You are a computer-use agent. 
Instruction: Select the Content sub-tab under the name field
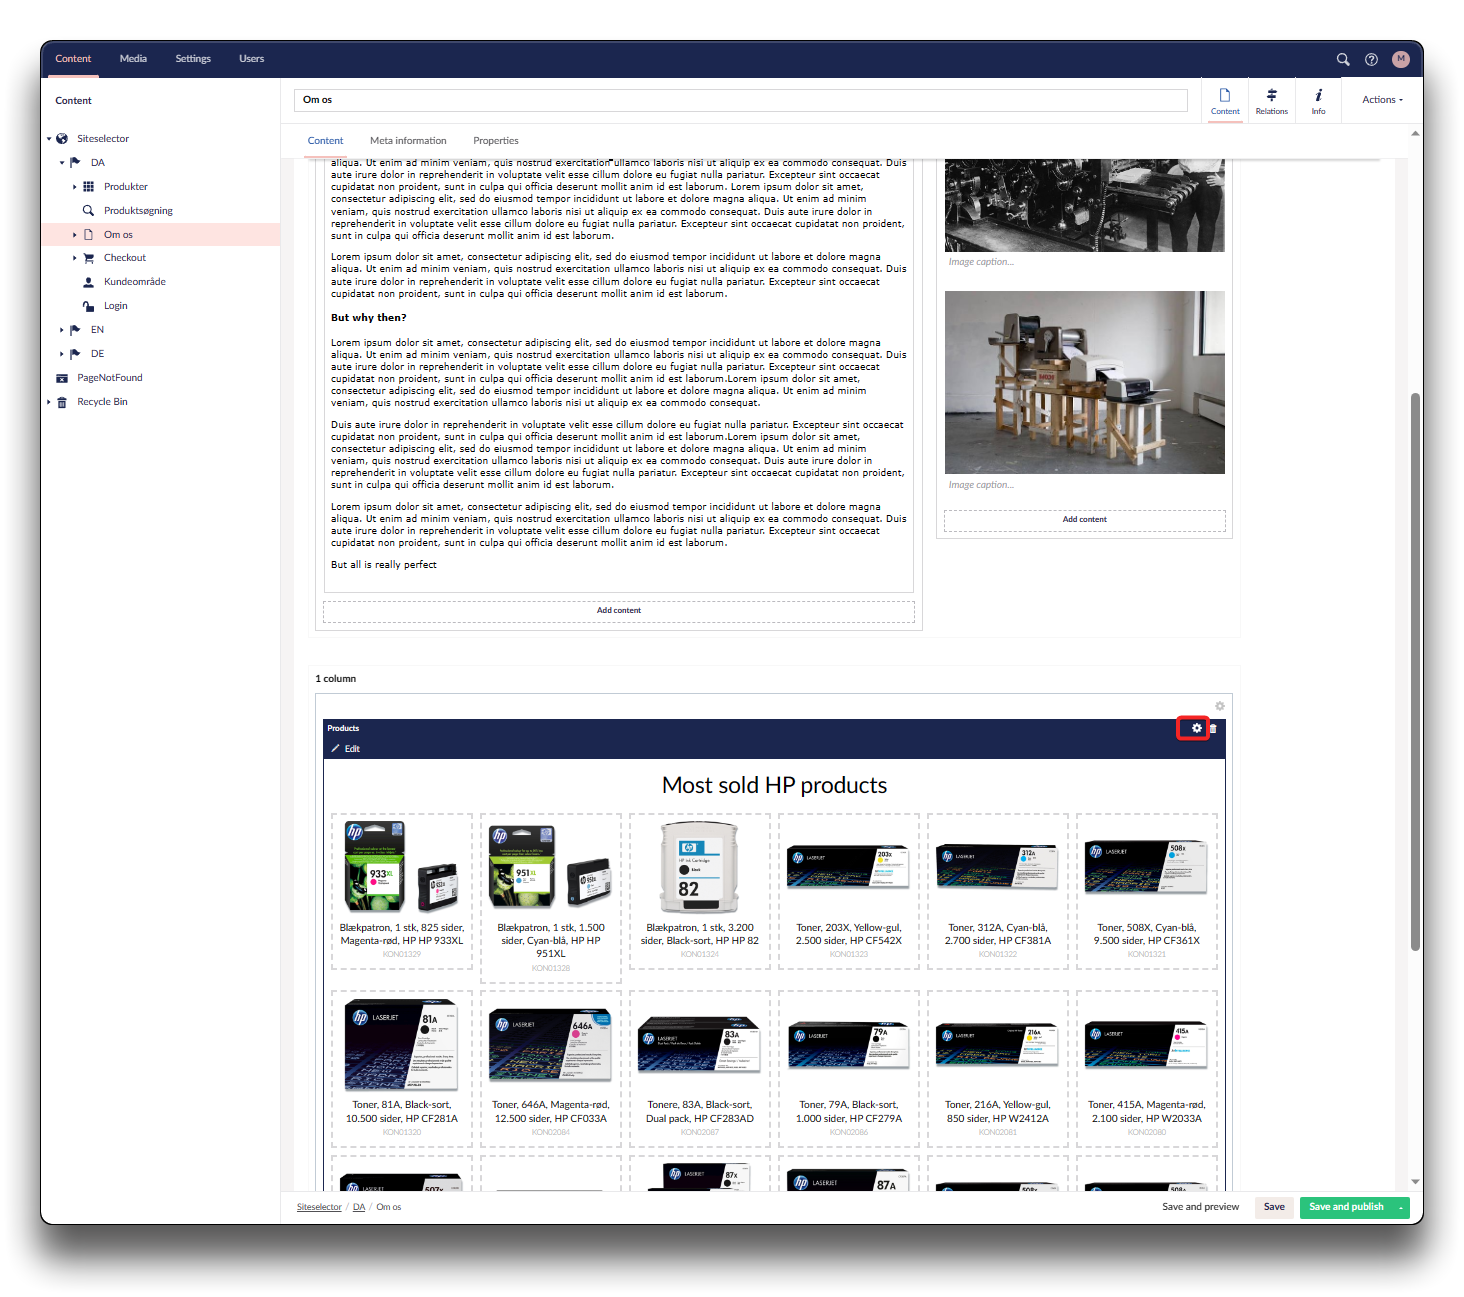325,141
